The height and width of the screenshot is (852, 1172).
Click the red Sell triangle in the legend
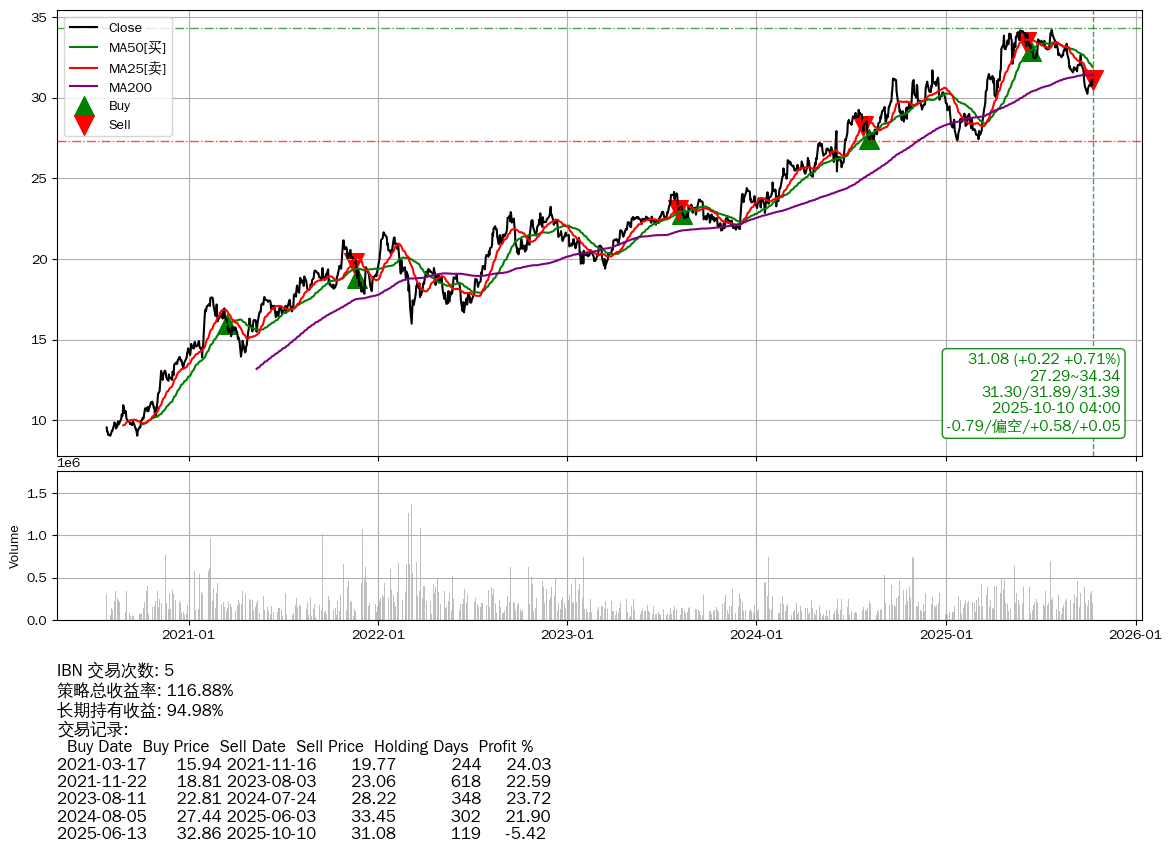pyautogui.click(x=85, y=125)
